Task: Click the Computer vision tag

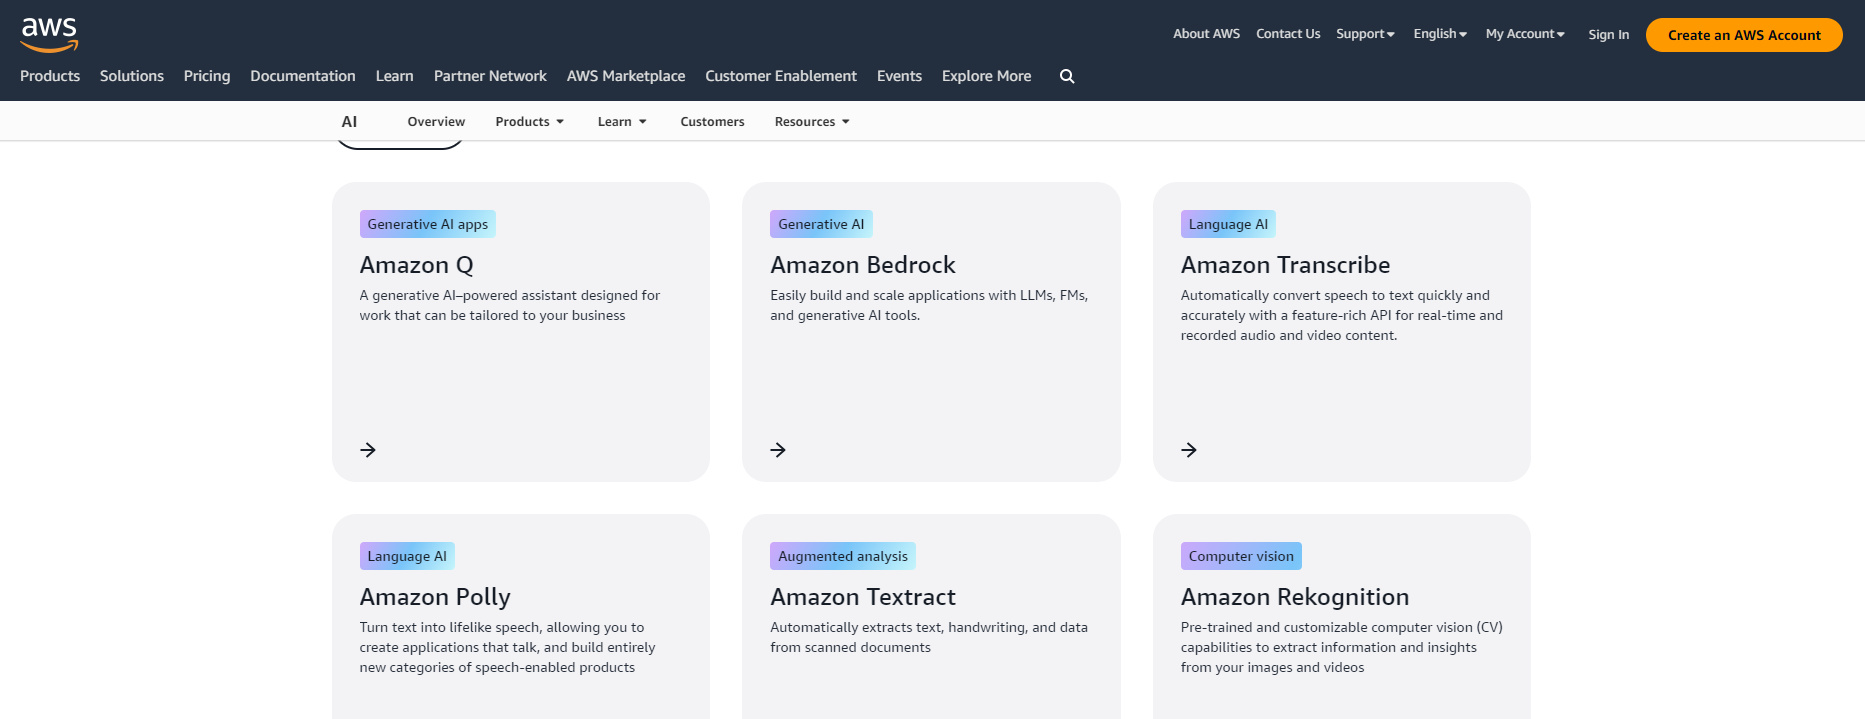Action: point(1241,556)
